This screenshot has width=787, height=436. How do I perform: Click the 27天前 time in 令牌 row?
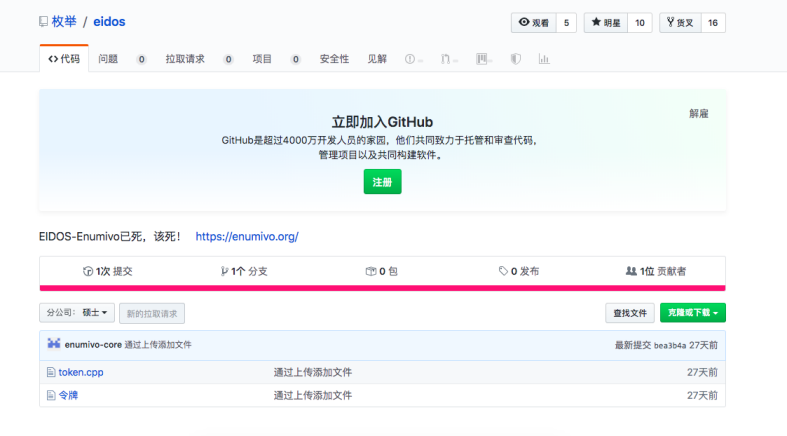[x=702, y=395]
